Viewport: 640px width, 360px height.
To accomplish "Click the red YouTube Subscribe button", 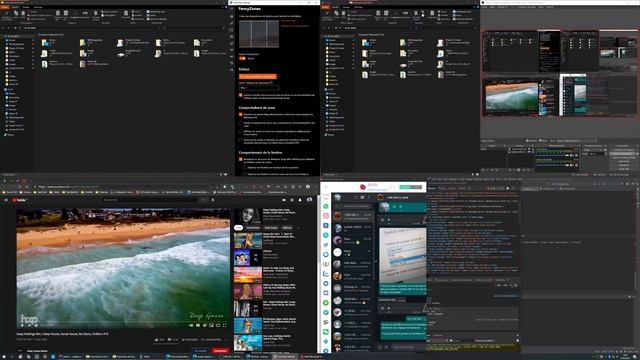I will pyautogui.click(x=220, y=351).
